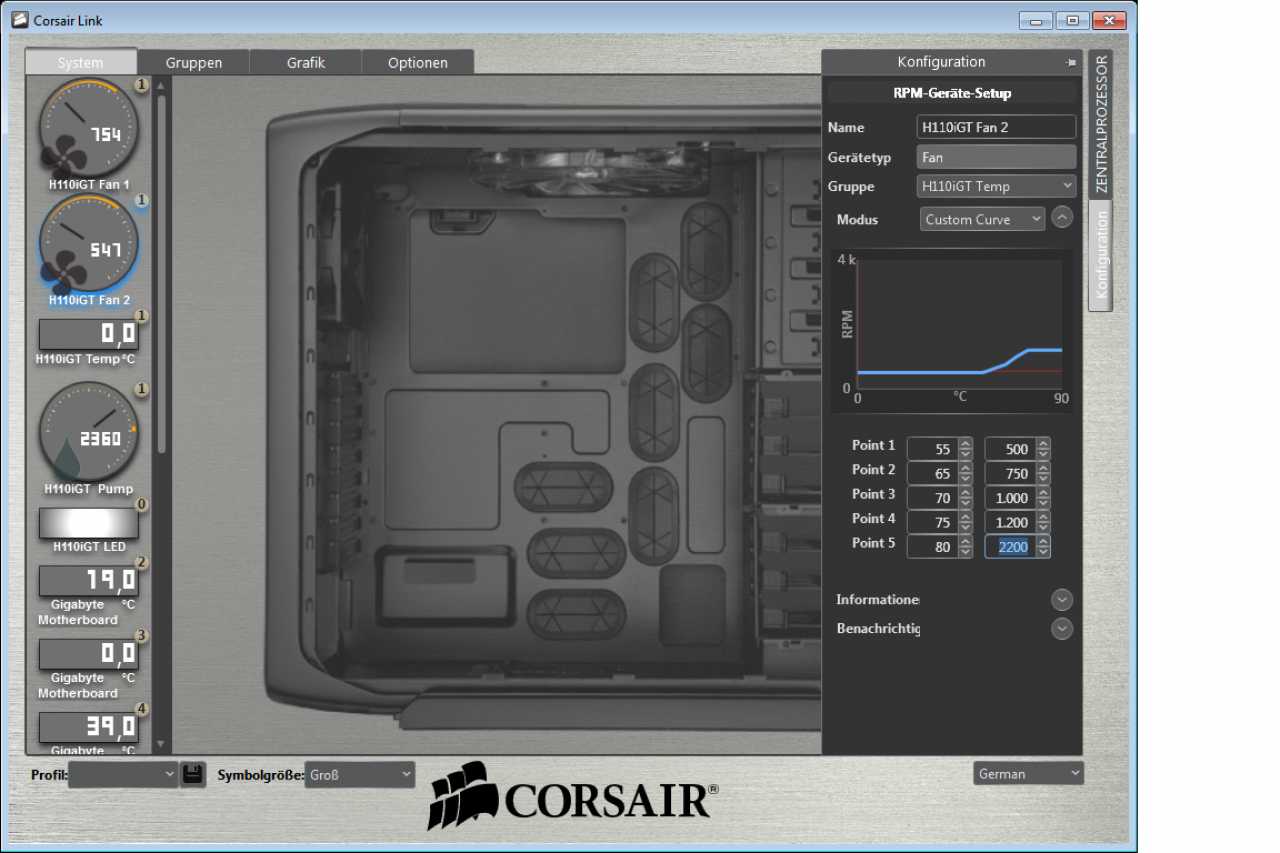Open the Gruppe dropdown showing H110iGT Temp
This screenshot has height=853, width=1280.
pyautogui.click(x=996, y=186)
